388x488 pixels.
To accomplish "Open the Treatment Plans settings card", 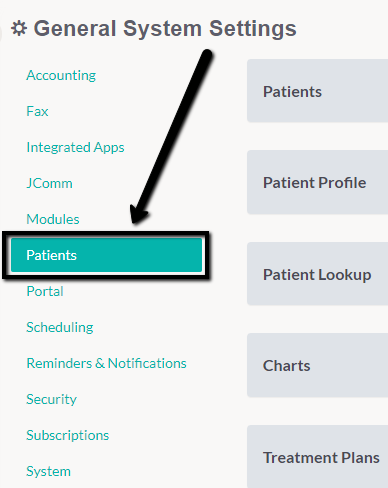I will 317,457.
